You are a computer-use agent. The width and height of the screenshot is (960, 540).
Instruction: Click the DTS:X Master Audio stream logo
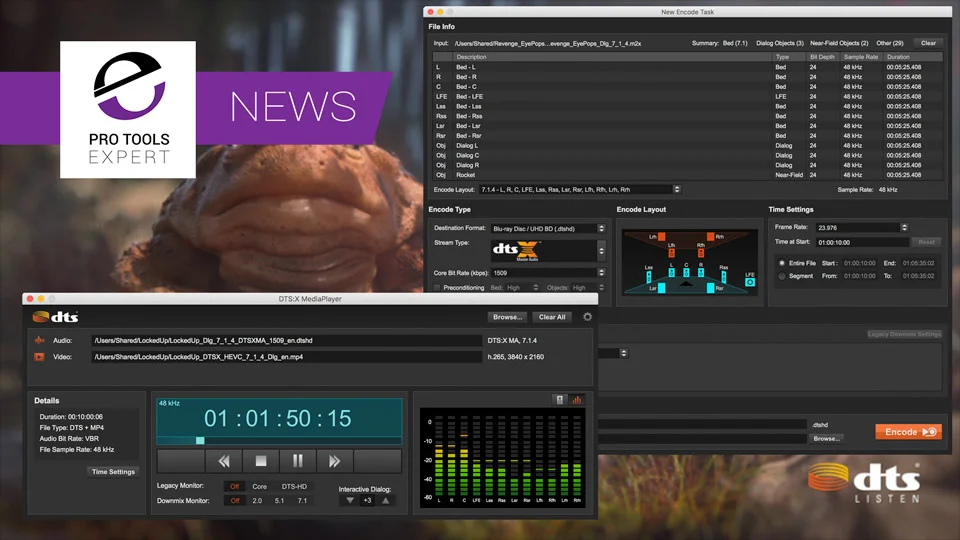[x=516, y=250]
